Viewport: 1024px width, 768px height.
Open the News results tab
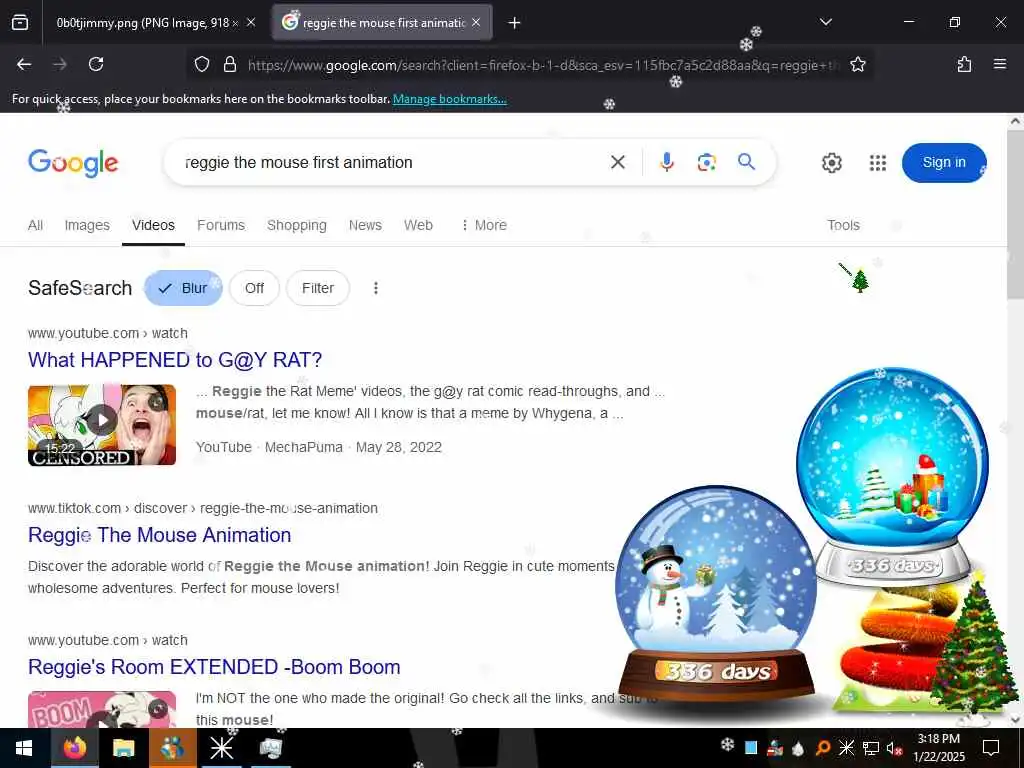pos(365,225)
